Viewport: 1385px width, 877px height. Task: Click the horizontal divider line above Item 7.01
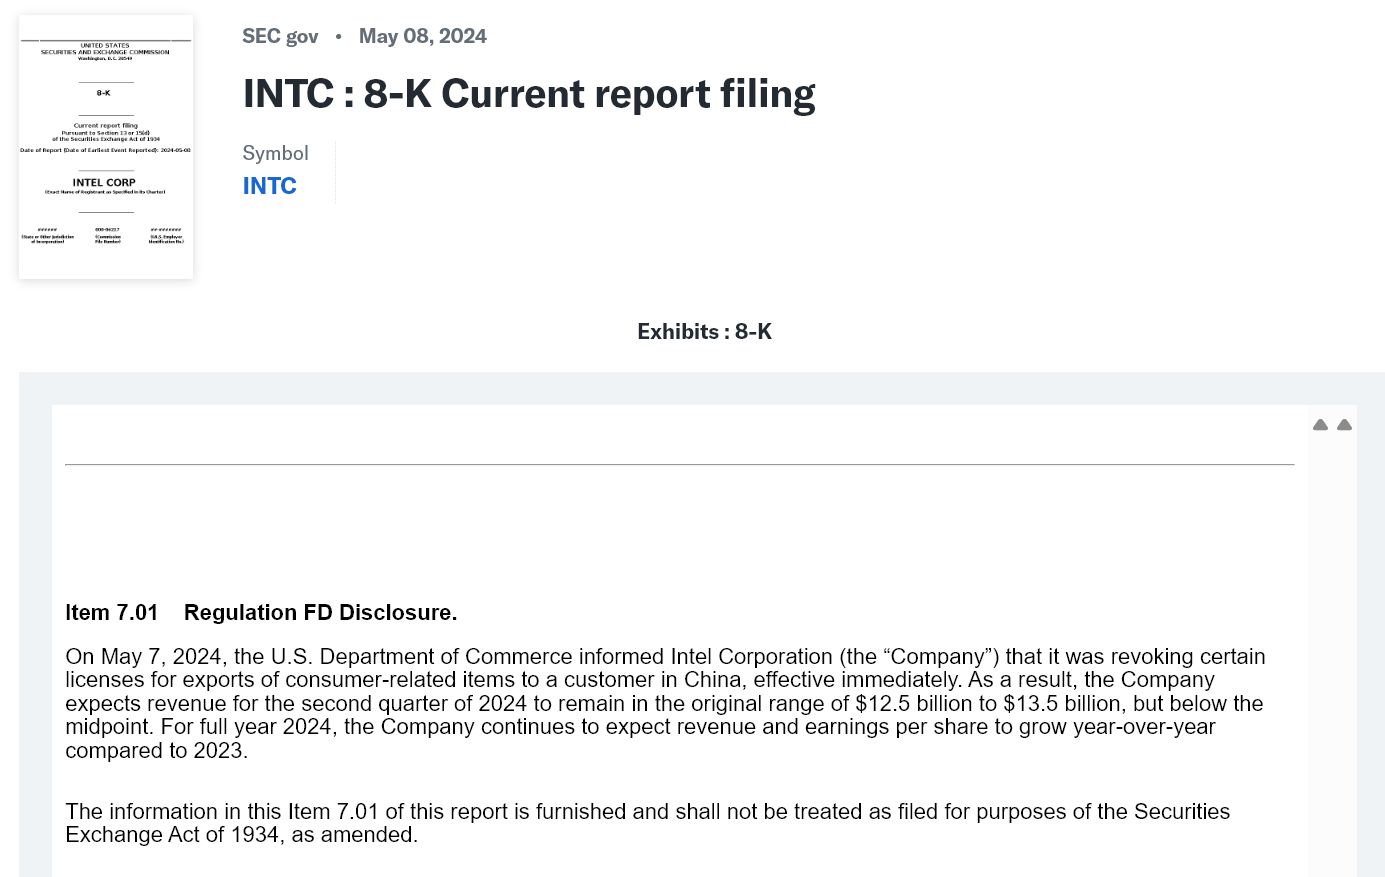tap(680, 464)
